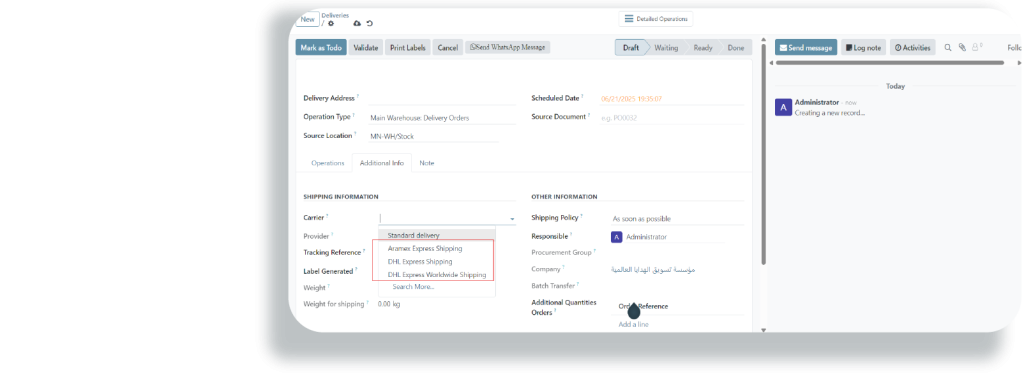1024x374 pixels.
Task: Open the followers person icon
Action: pyautogui.click(x=977, y=47)
